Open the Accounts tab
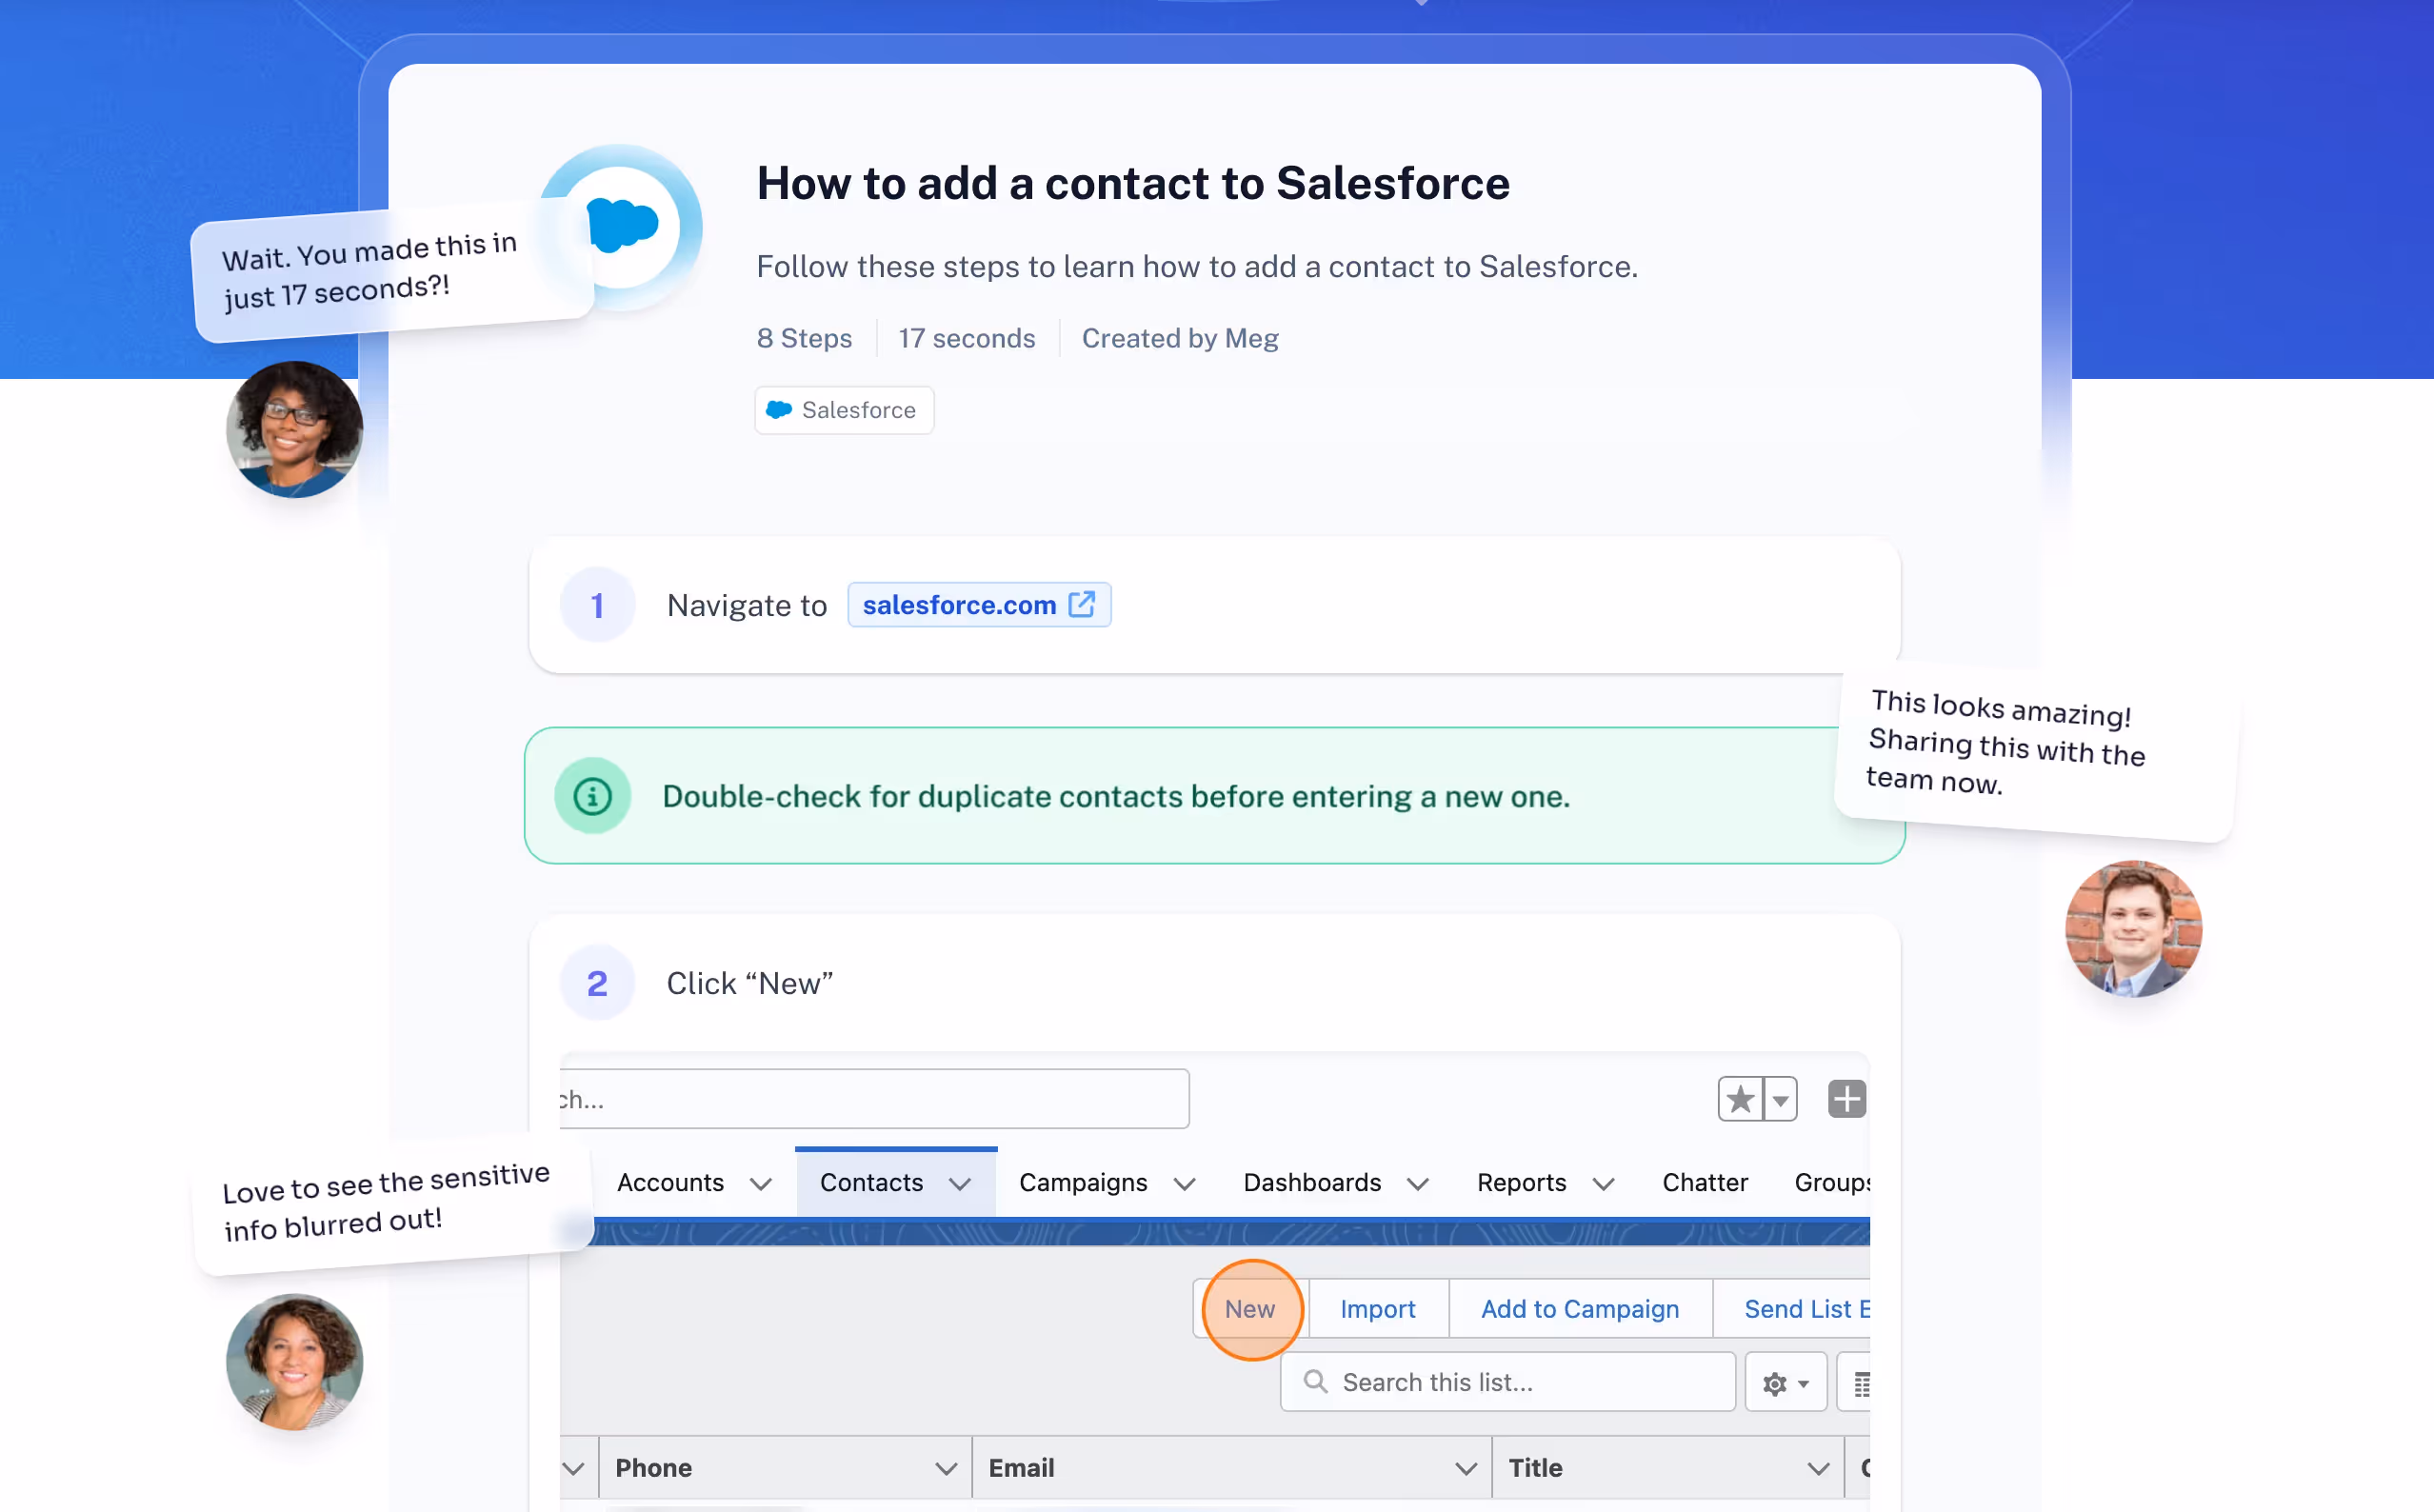The height and width of the screenshot is (1512, 2434). coord(670,1182)
